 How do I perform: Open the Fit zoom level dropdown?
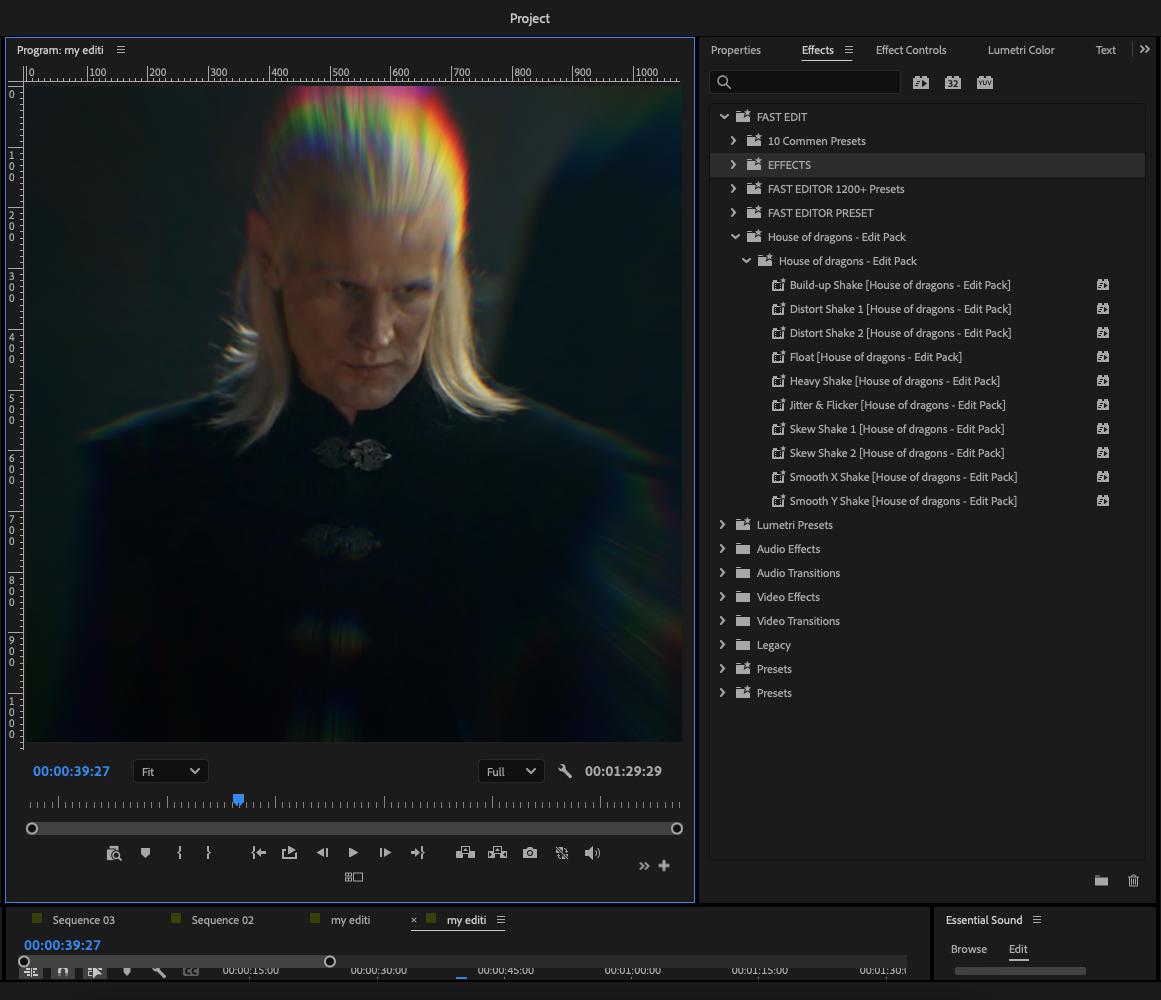[170, 771]
